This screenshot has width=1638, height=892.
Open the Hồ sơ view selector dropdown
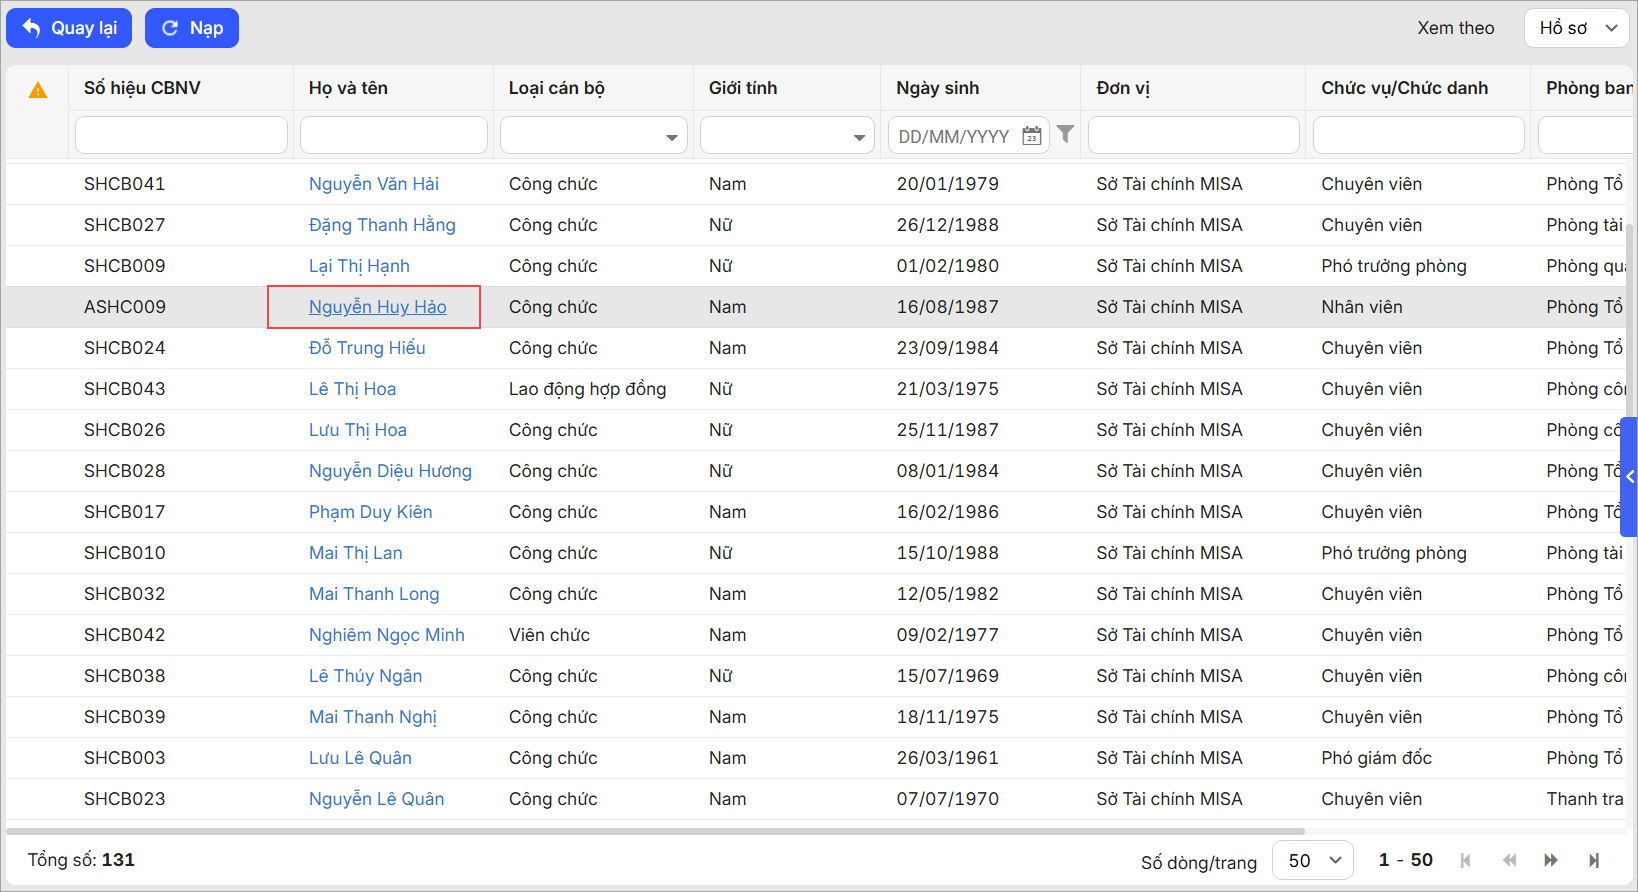[x=1577, y=28]
